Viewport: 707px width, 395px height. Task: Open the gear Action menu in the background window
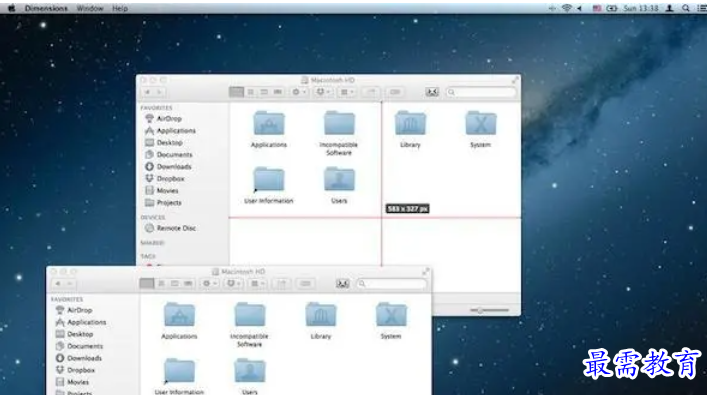coord(299,92)
